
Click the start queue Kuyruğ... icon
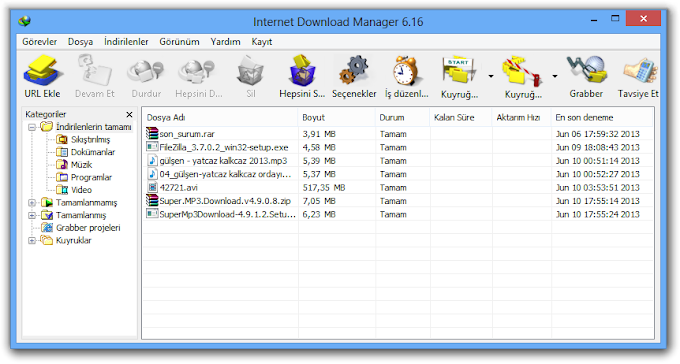pos(459,70)
